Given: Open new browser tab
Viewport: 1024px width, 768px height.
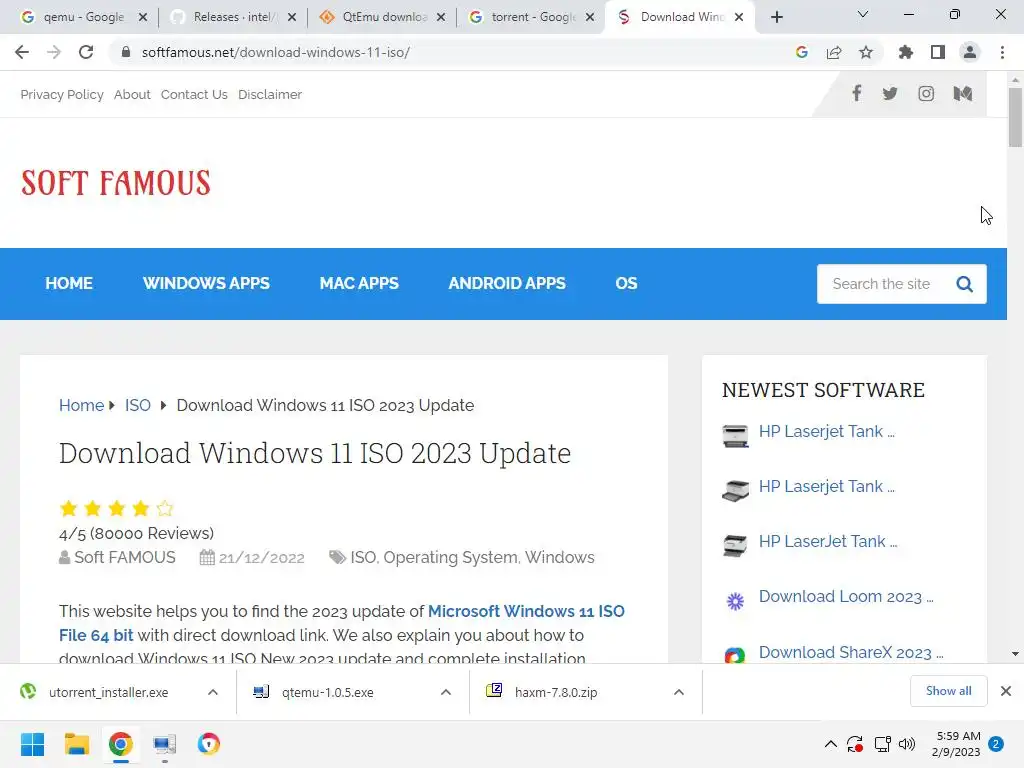Looking at the screenshot, I should click(x=776, y=17).
